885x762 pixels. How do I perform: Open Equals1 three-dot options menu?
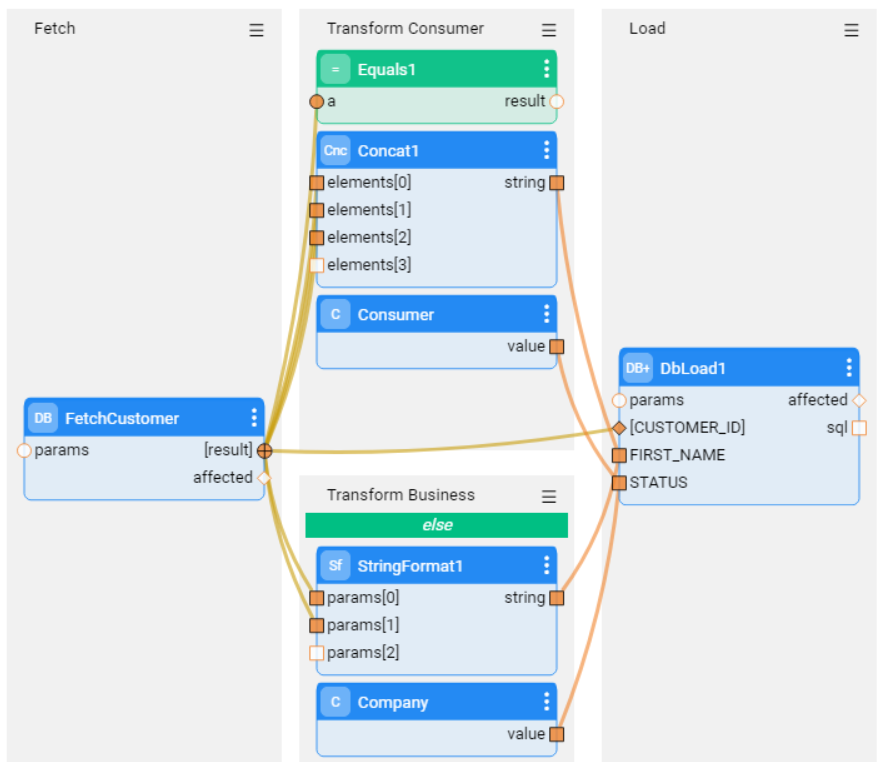coord(546,69)
